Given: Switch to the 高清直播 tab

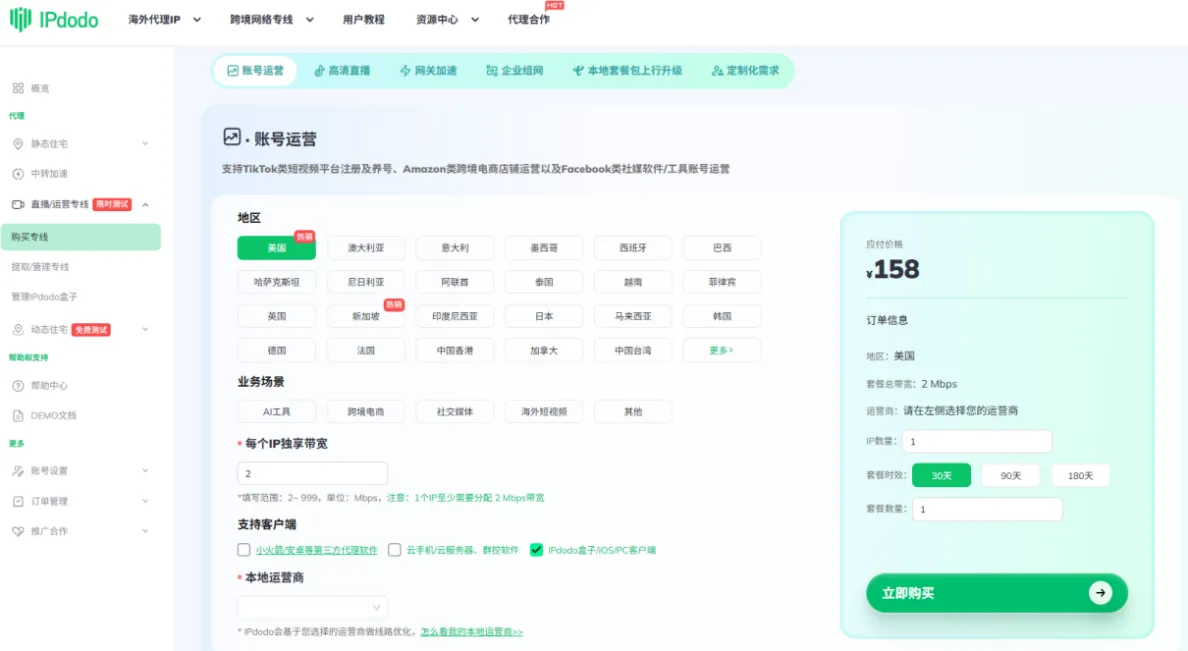Looking at the screenshot, I should (342, 71).
